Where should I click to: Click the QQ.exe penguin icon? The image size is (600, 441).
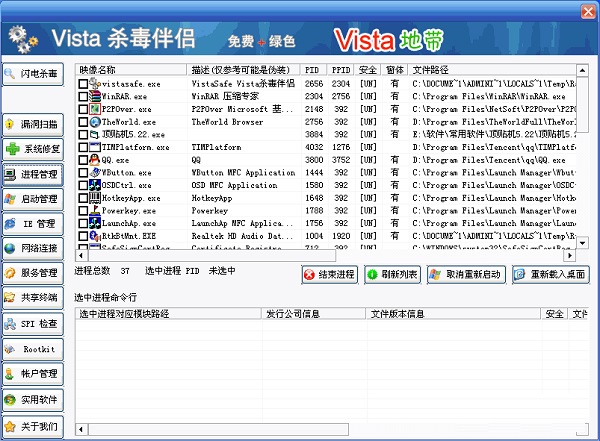pos(95,160)
